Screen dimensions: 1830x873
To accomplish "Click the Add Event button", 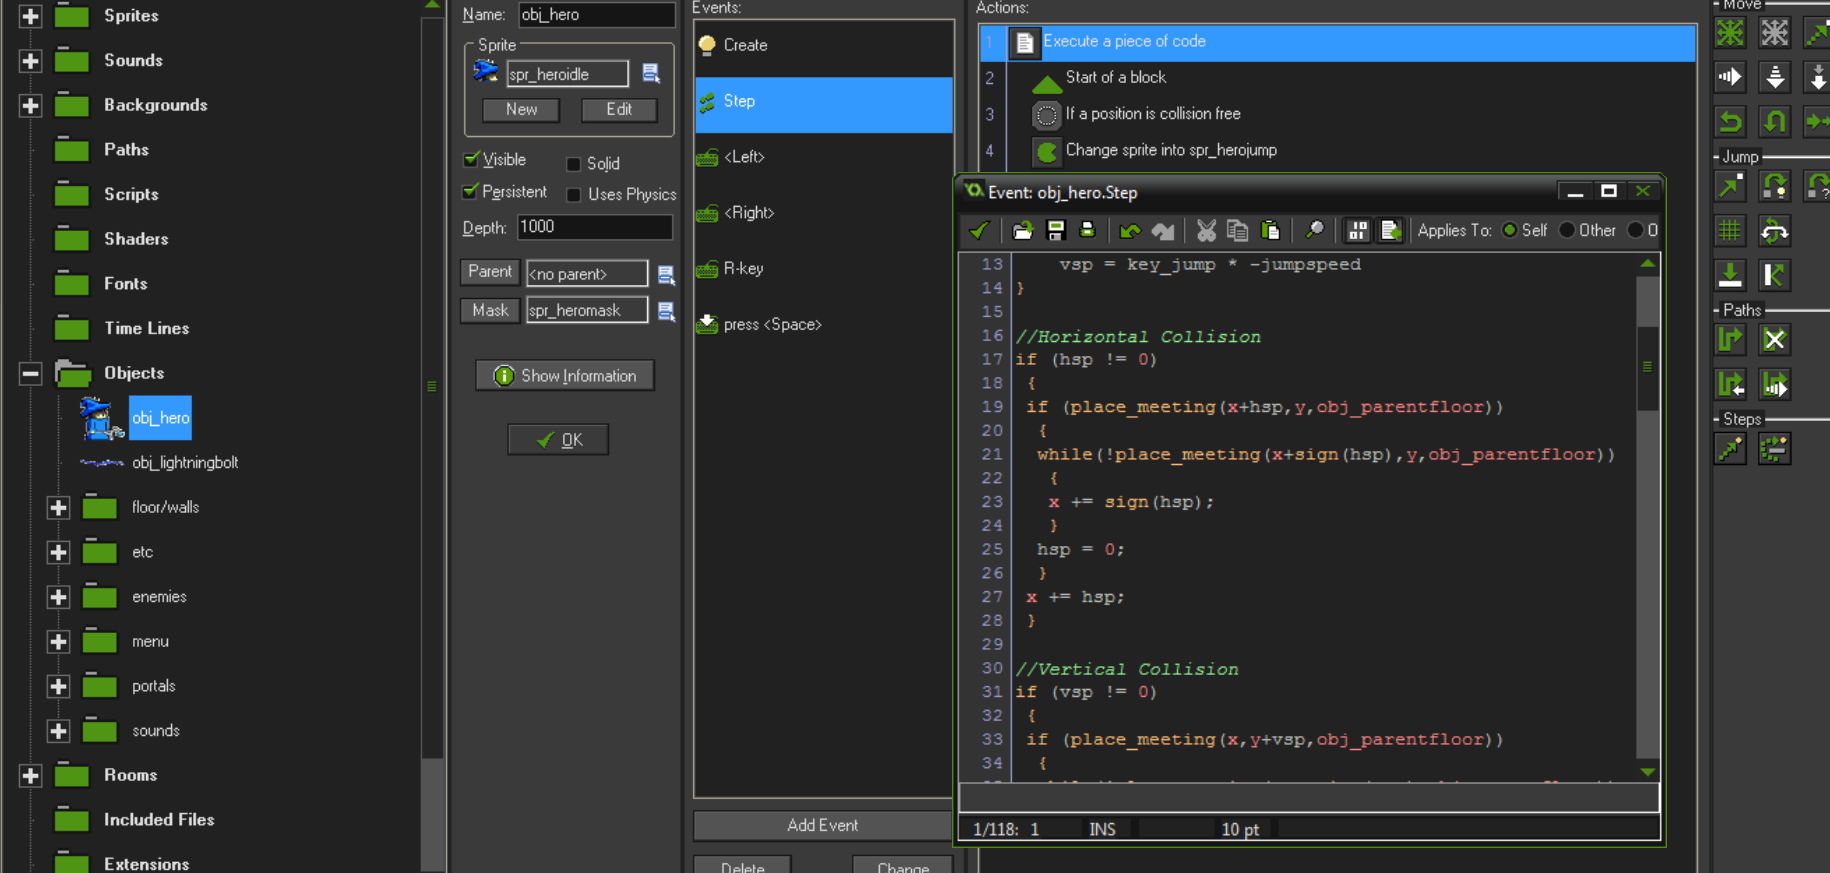I will tap(822, 825).
